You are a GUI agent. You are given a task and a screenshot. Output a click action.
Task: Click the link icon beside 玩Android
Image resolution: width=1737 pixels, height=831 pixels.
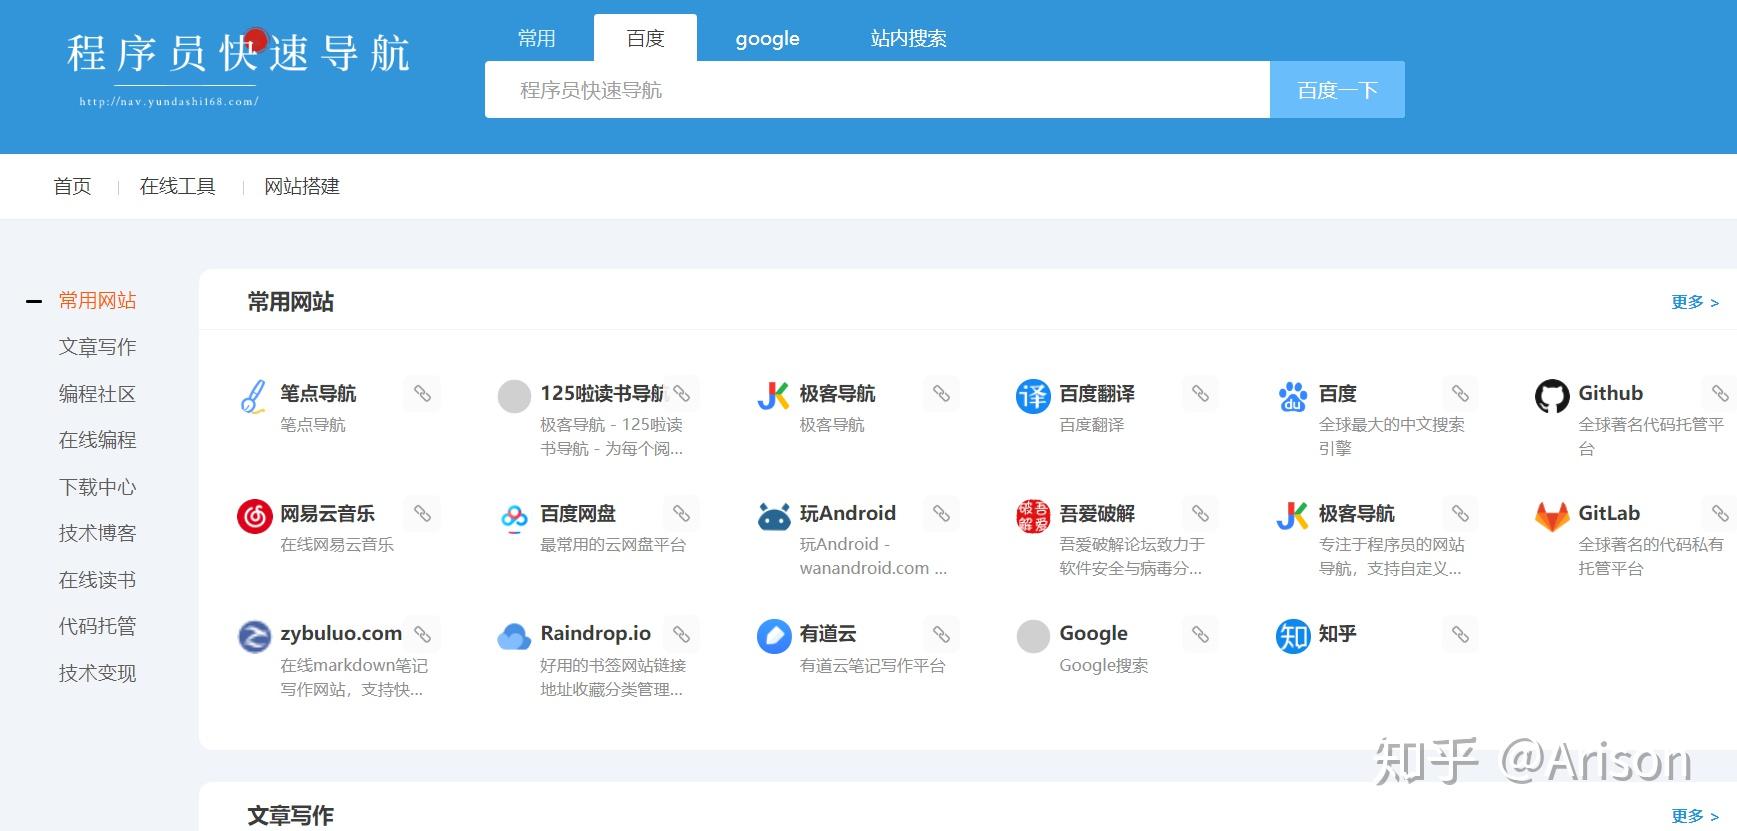(x=941, y=513)
